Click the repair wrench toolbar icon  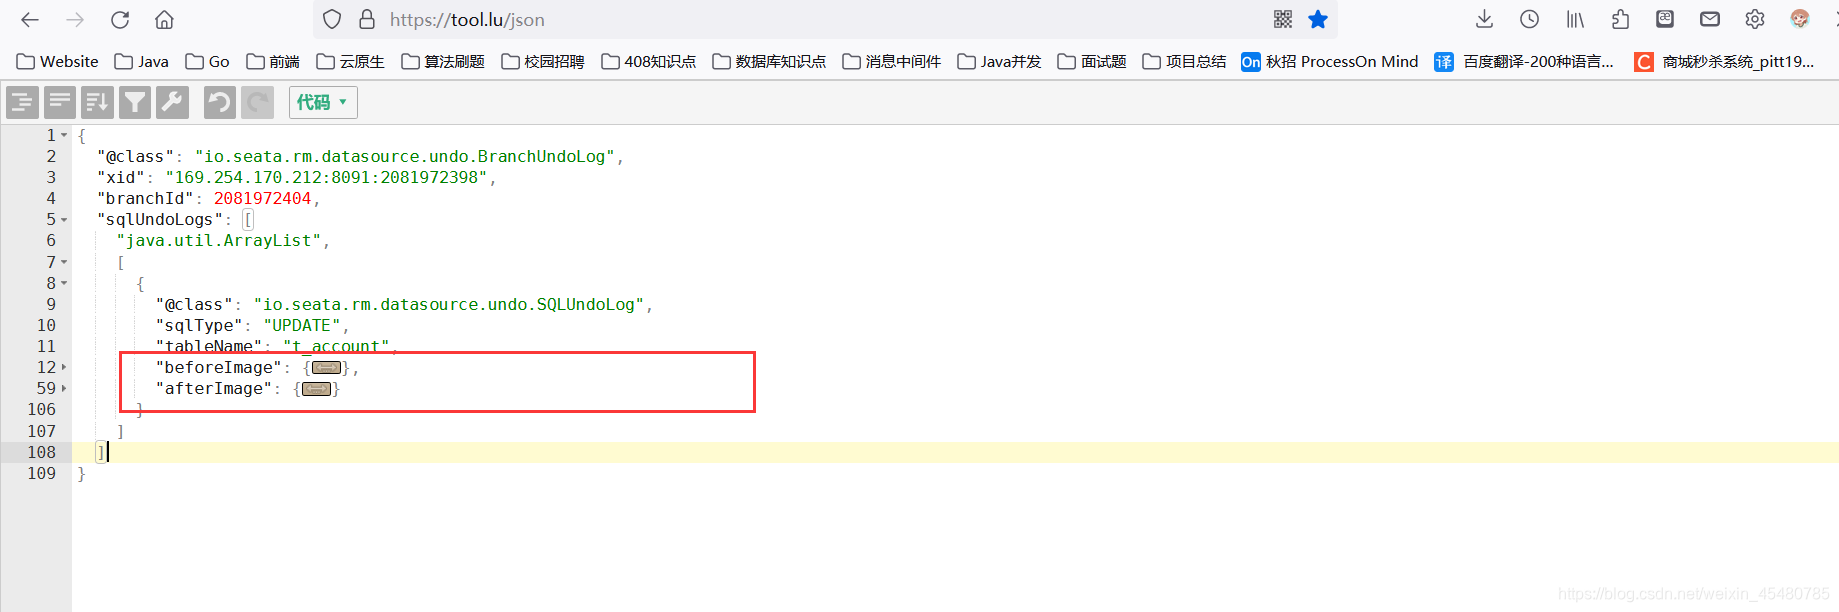[172, 102]
